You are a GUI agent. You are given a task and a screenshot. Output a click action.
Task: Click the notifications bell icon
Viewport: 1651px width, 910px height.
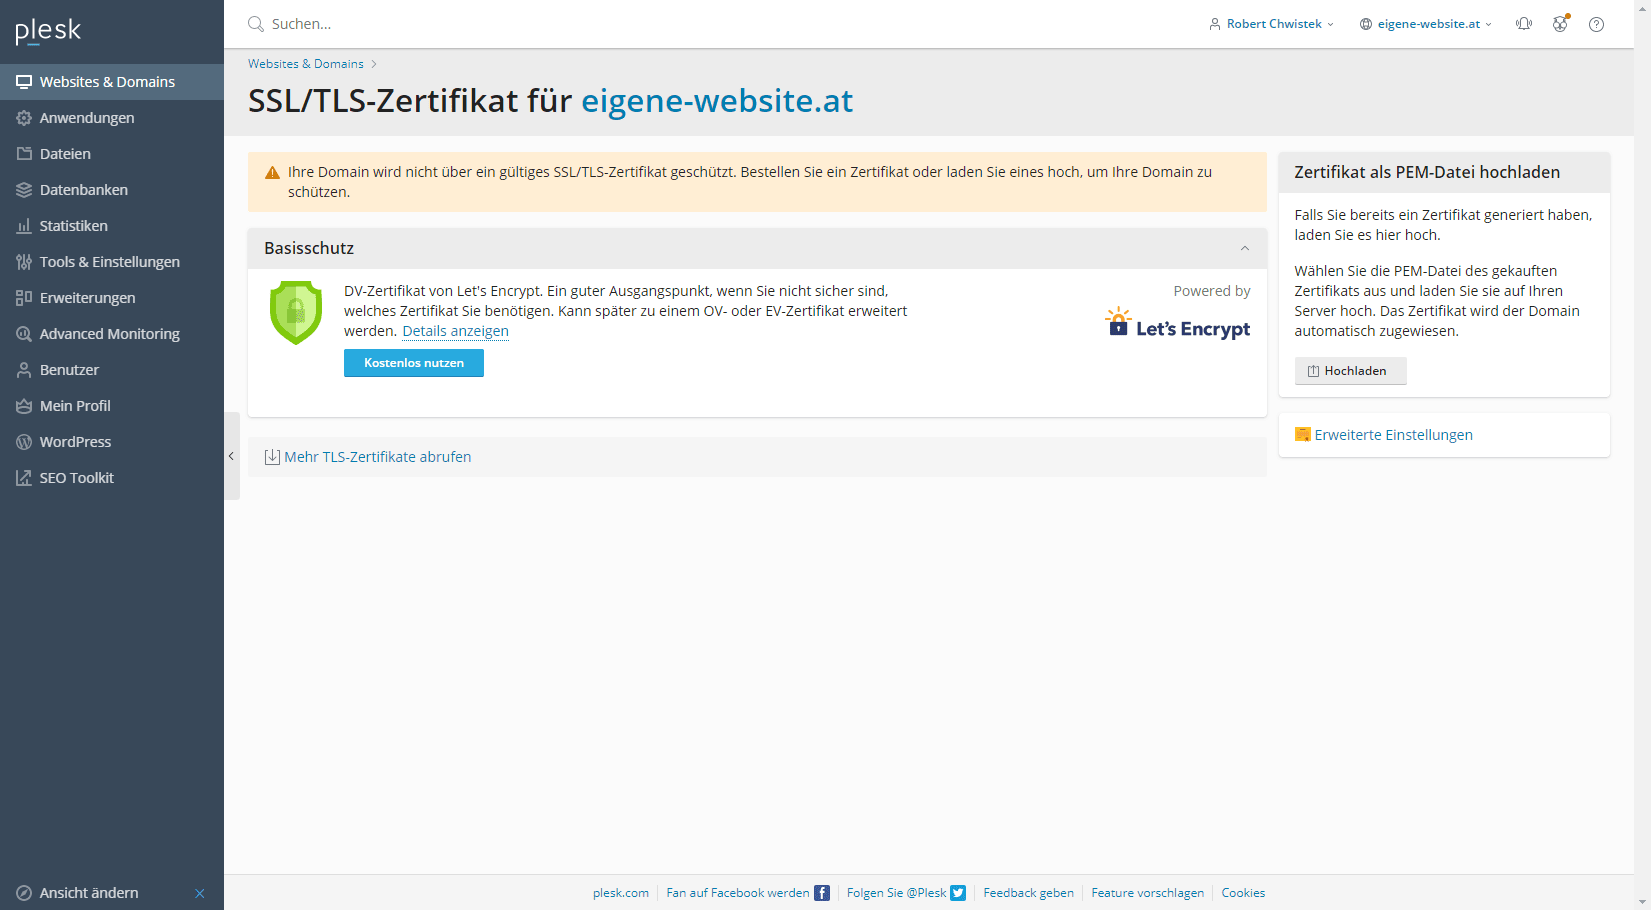(x=1524, y=24)
